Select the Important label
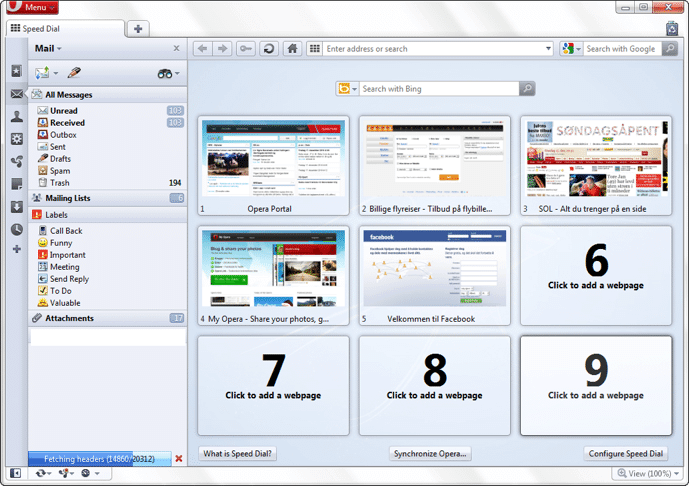Viewport: 689px width, 486px height. point(110,255)
